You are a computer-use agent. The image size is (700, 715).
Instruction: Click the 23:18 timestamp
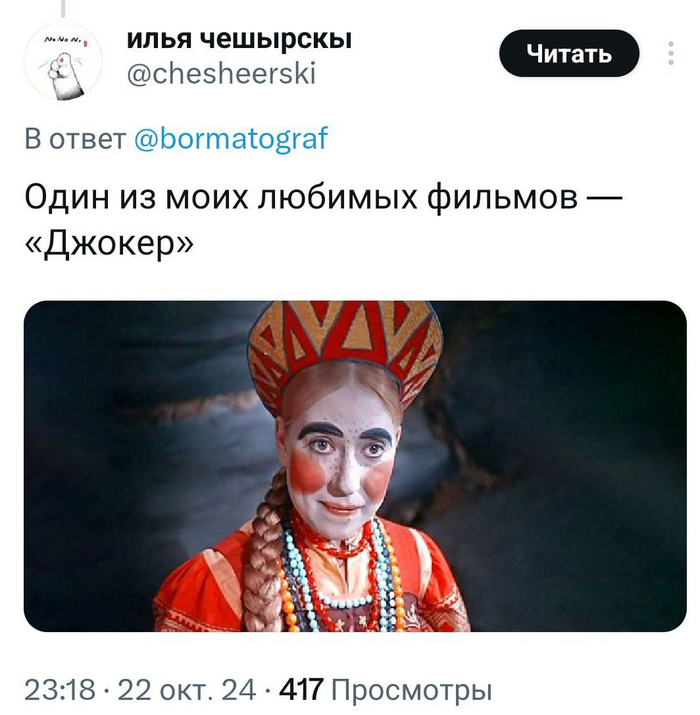pyautogui.click(x=60, y=689)
